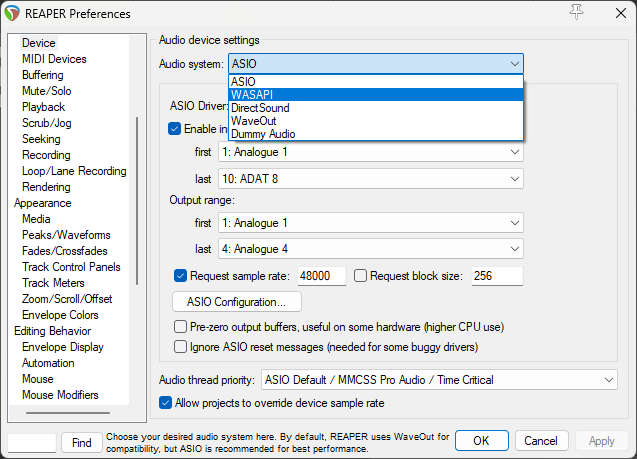637x459 pixels.
Task: Enable Pre-zero output buffers option
Action: (181, 327)
